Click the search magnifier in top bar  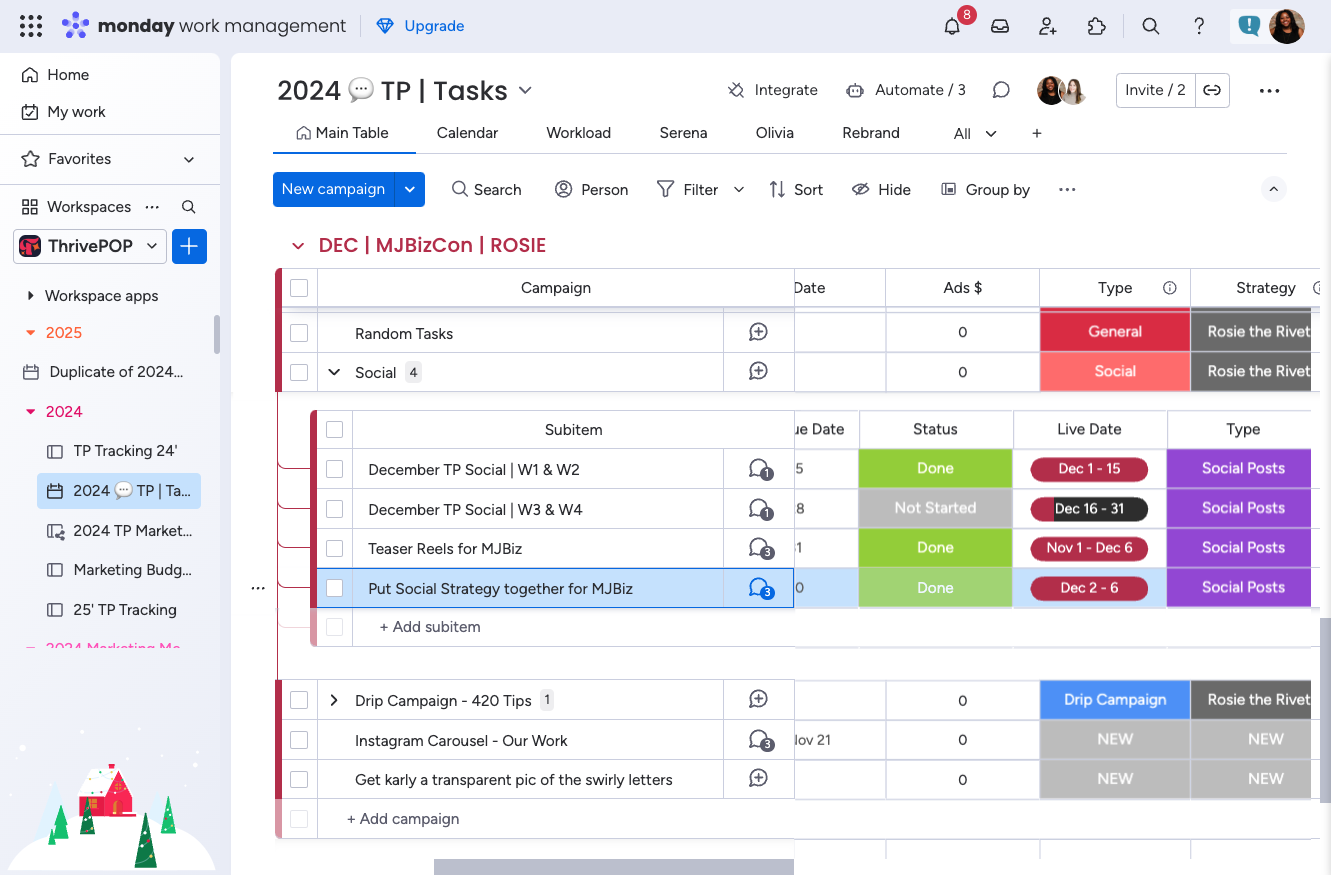coord(1151,27)
